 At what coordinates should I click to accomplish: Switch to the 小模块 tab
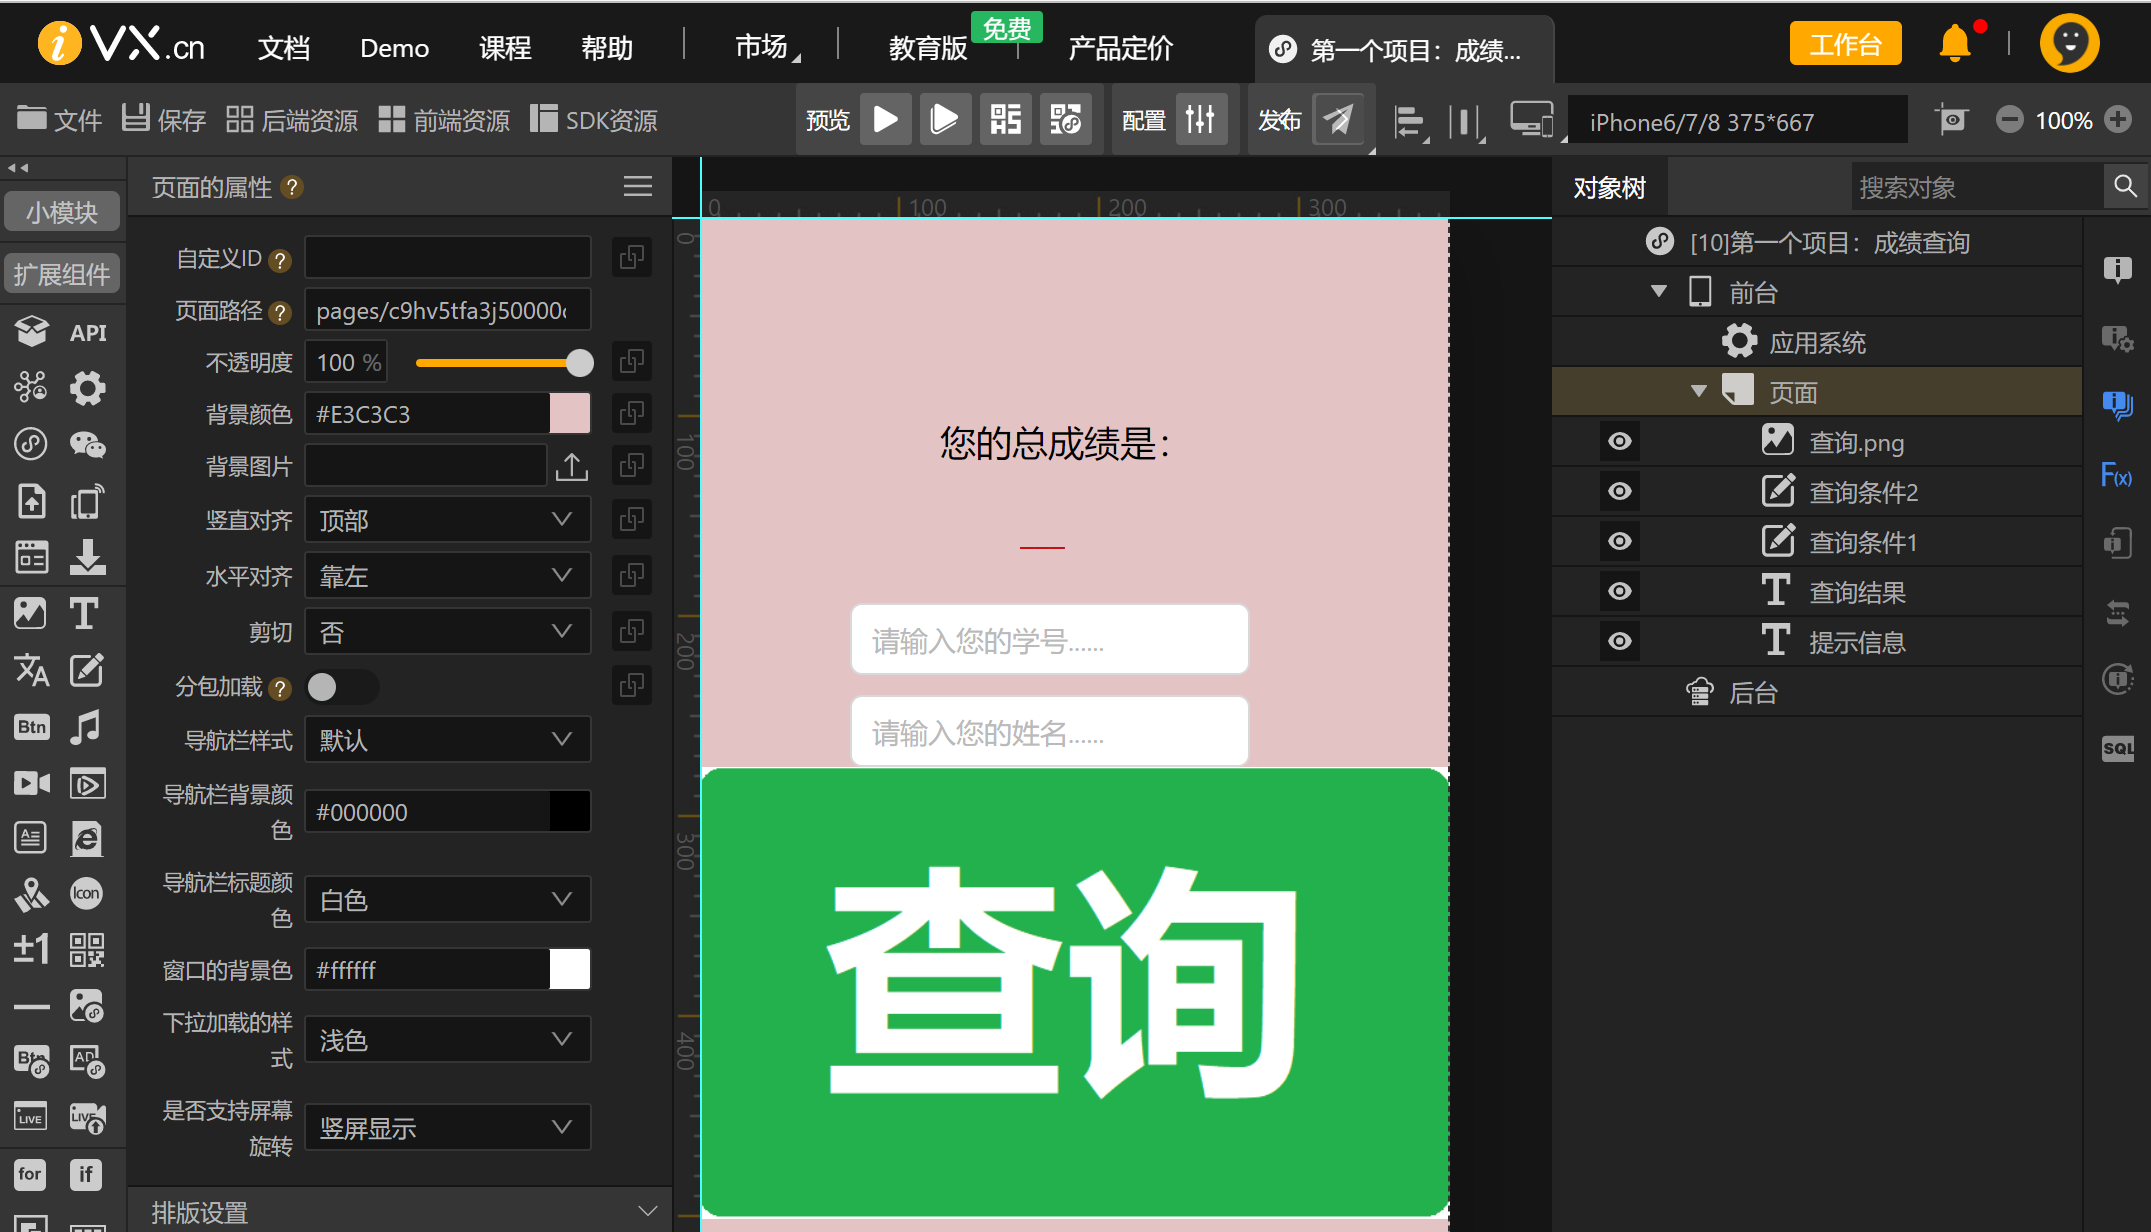[x=62, y=212]
